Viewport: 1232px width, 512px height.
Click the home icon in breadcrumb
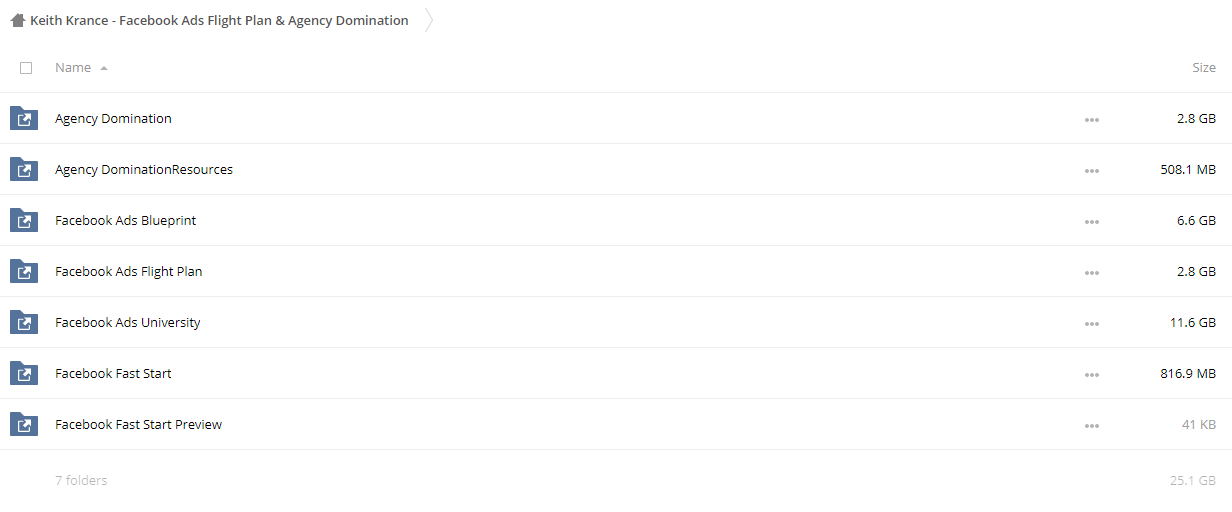tap(18, 20)
